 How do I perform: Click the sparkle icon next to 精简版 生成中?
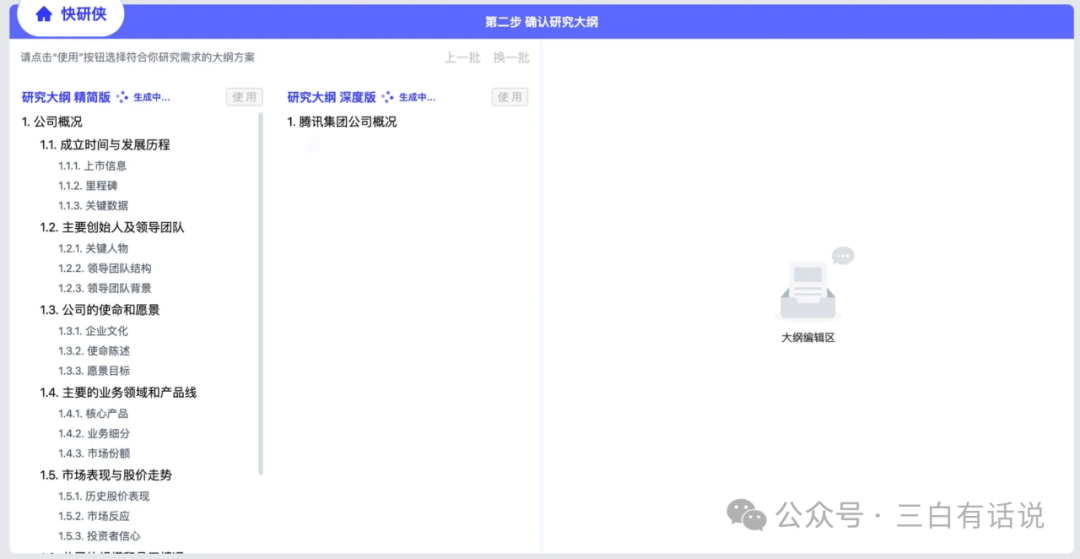[122, 97]
